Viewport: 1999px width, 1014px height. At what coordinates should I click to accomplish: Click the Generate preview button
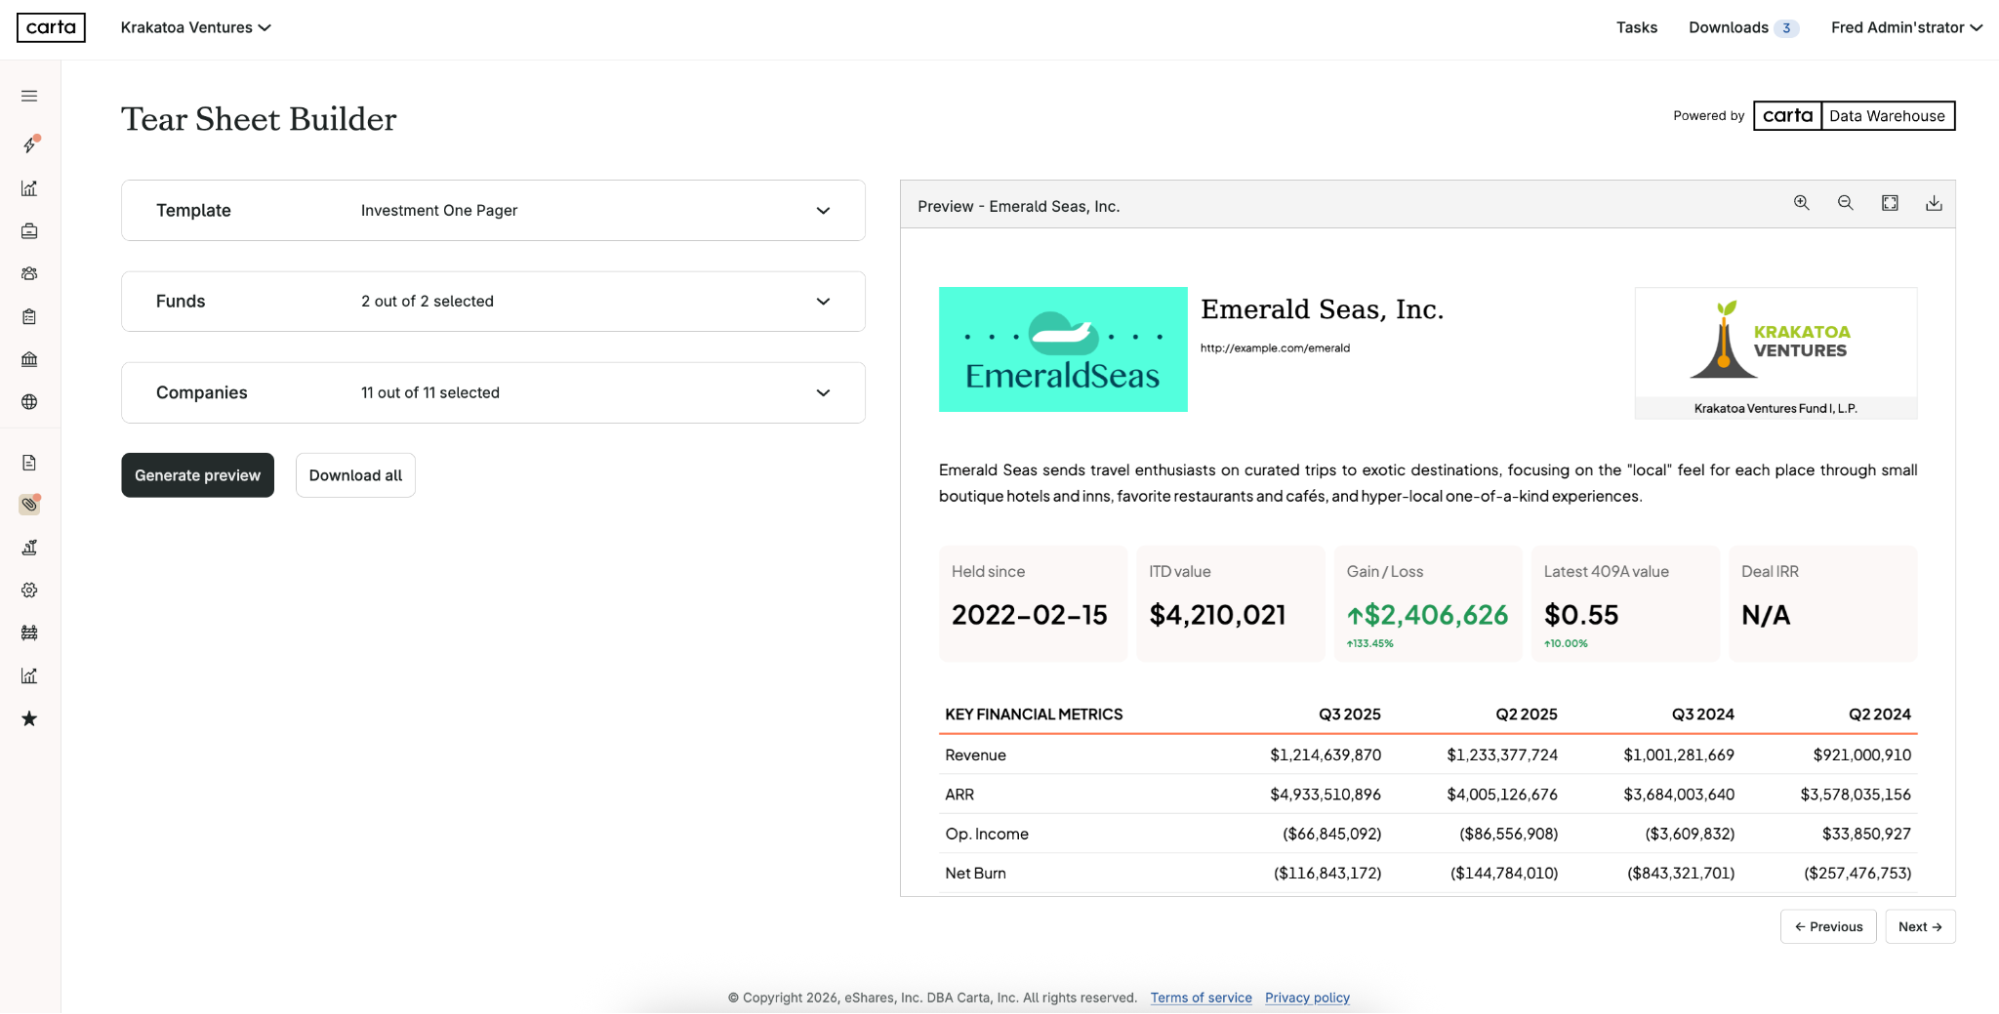197,475
